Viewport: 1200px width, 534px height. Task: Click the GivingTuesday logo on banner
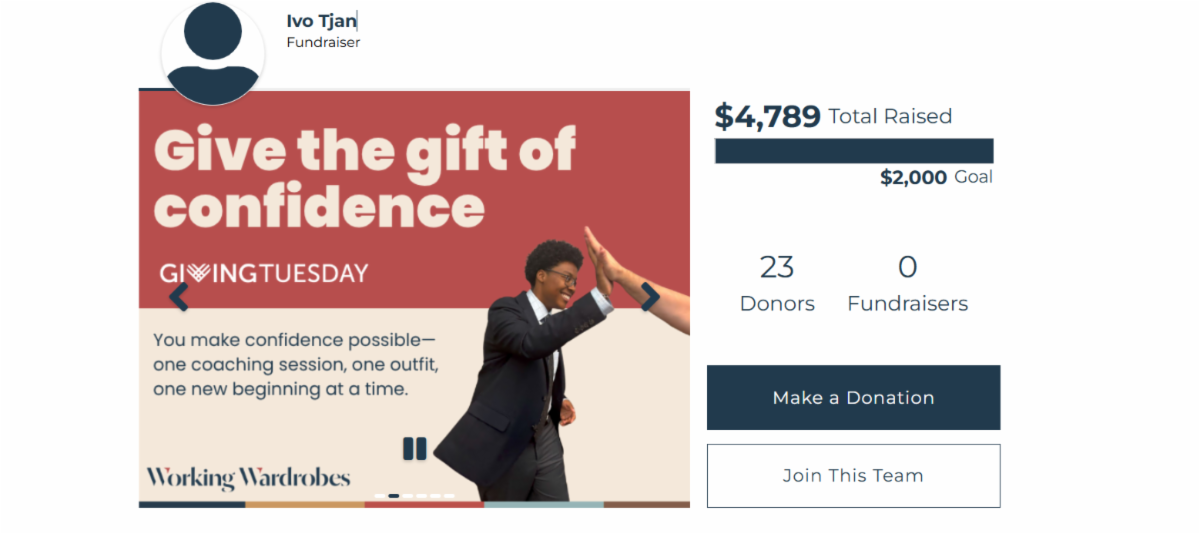[x=264, y=273]
